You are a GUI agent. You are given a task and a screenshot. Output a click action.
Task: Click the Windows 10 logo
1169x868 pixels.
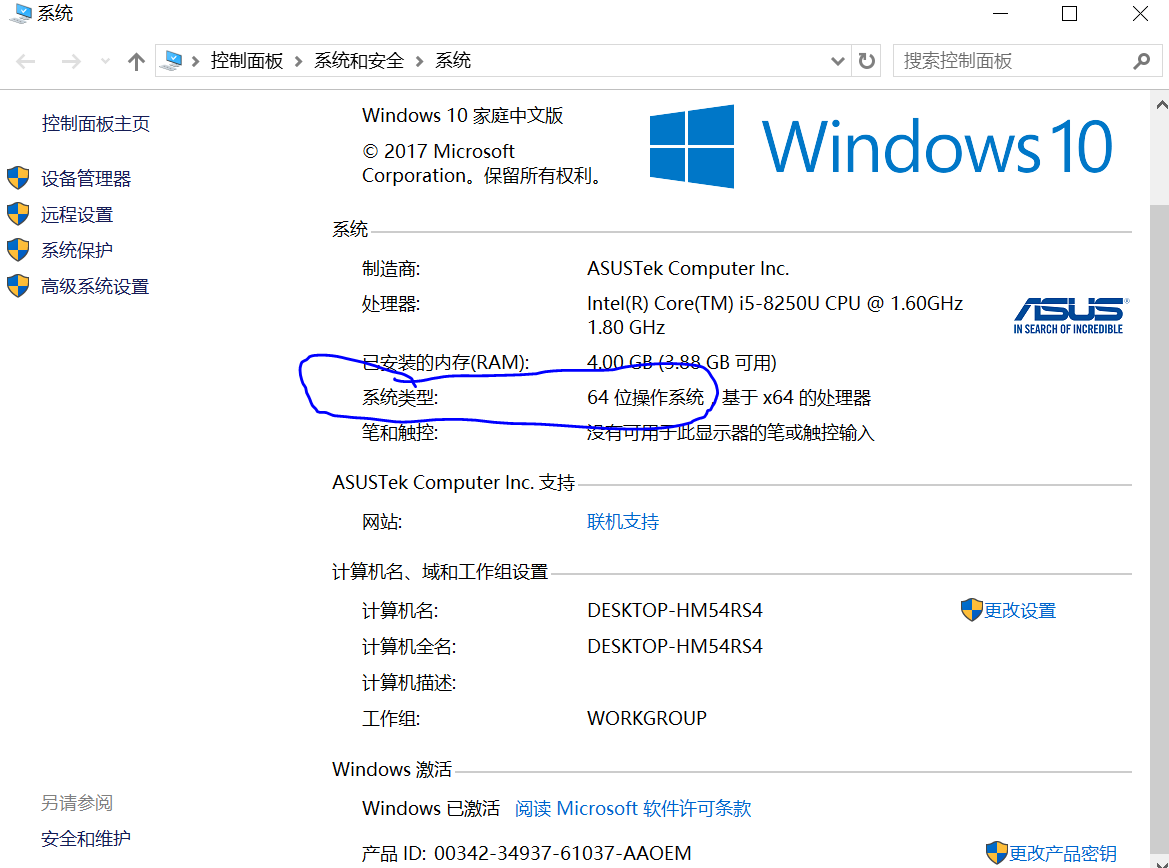(x=881, y=146)
